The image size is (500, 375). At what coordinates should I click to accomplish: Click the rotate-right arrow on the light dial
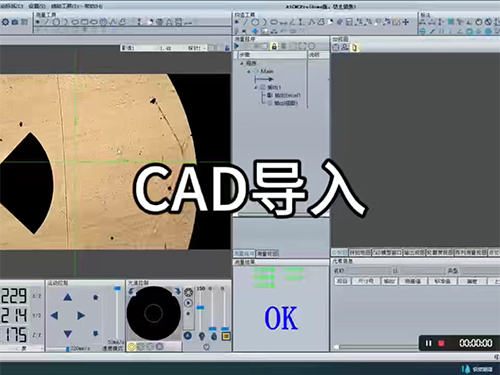pyautogui.click(x=177, y=292)
